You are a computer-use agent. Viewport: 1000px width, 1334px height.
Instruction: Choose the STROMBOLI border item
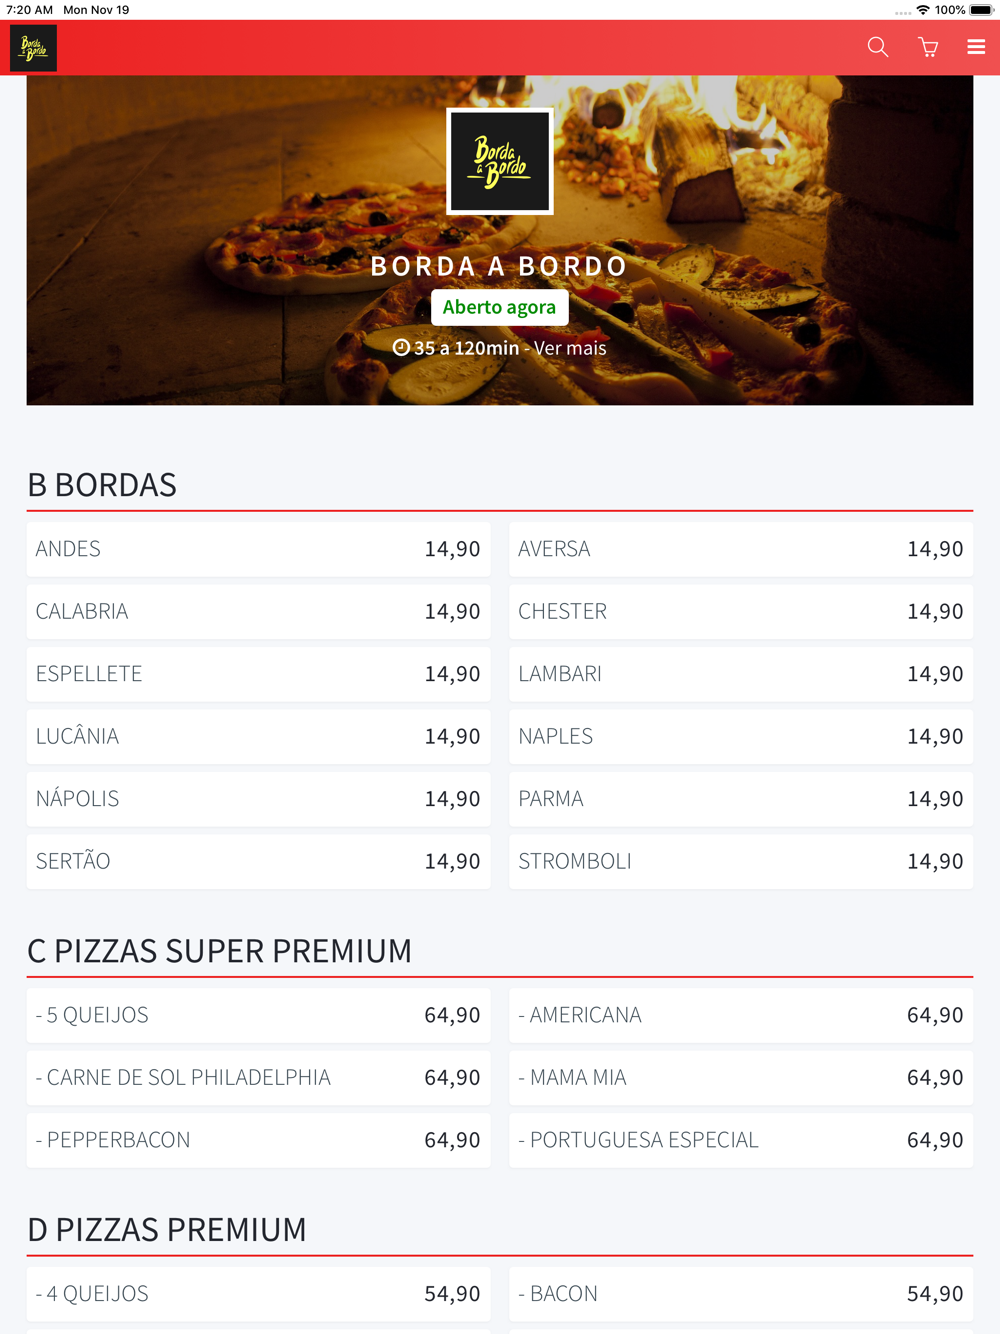[x=741, y=861]
